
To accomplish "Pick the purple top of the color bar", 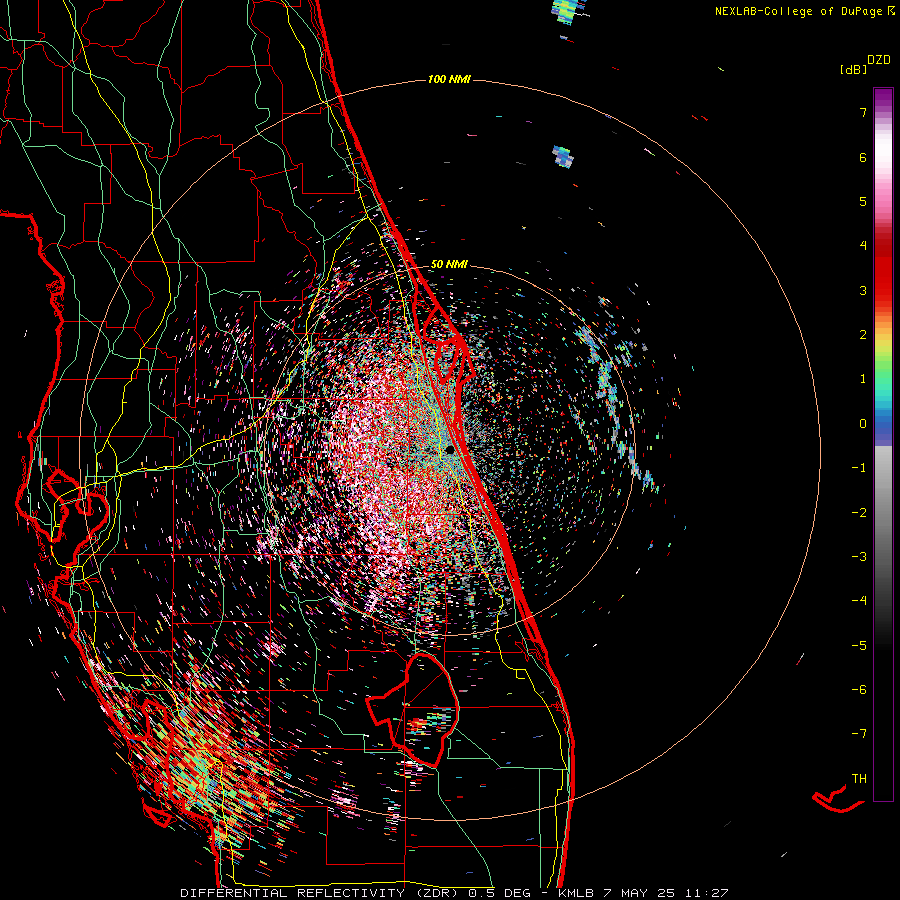I will tap(883, 98).
